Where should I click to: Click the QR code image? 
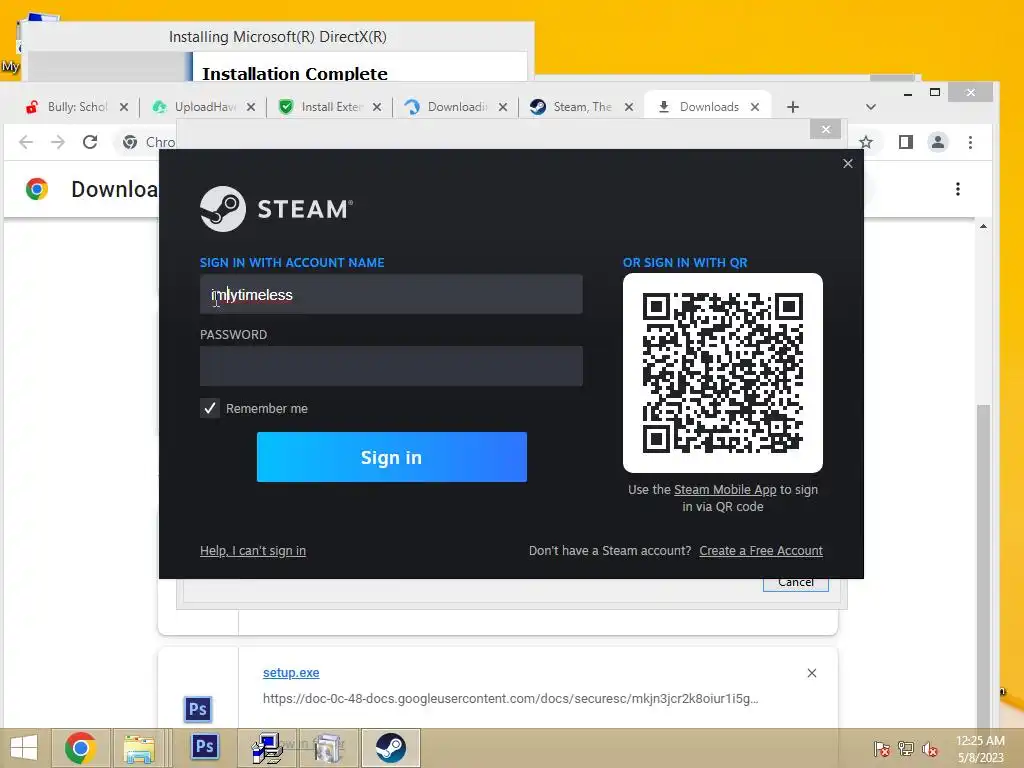(x=723, y=373)
